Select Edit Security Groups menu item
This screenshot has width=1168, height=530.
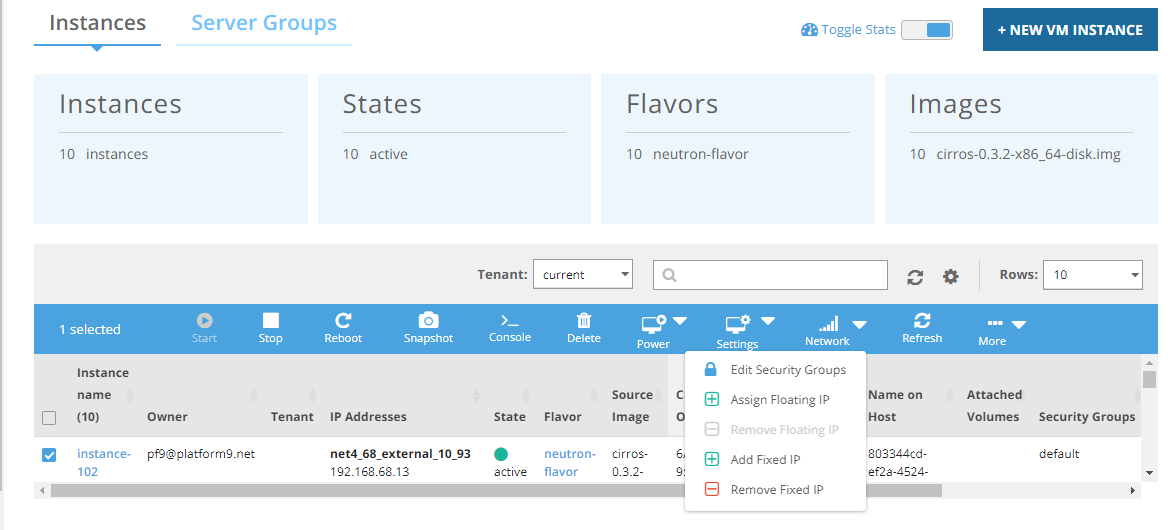[788, 370]
